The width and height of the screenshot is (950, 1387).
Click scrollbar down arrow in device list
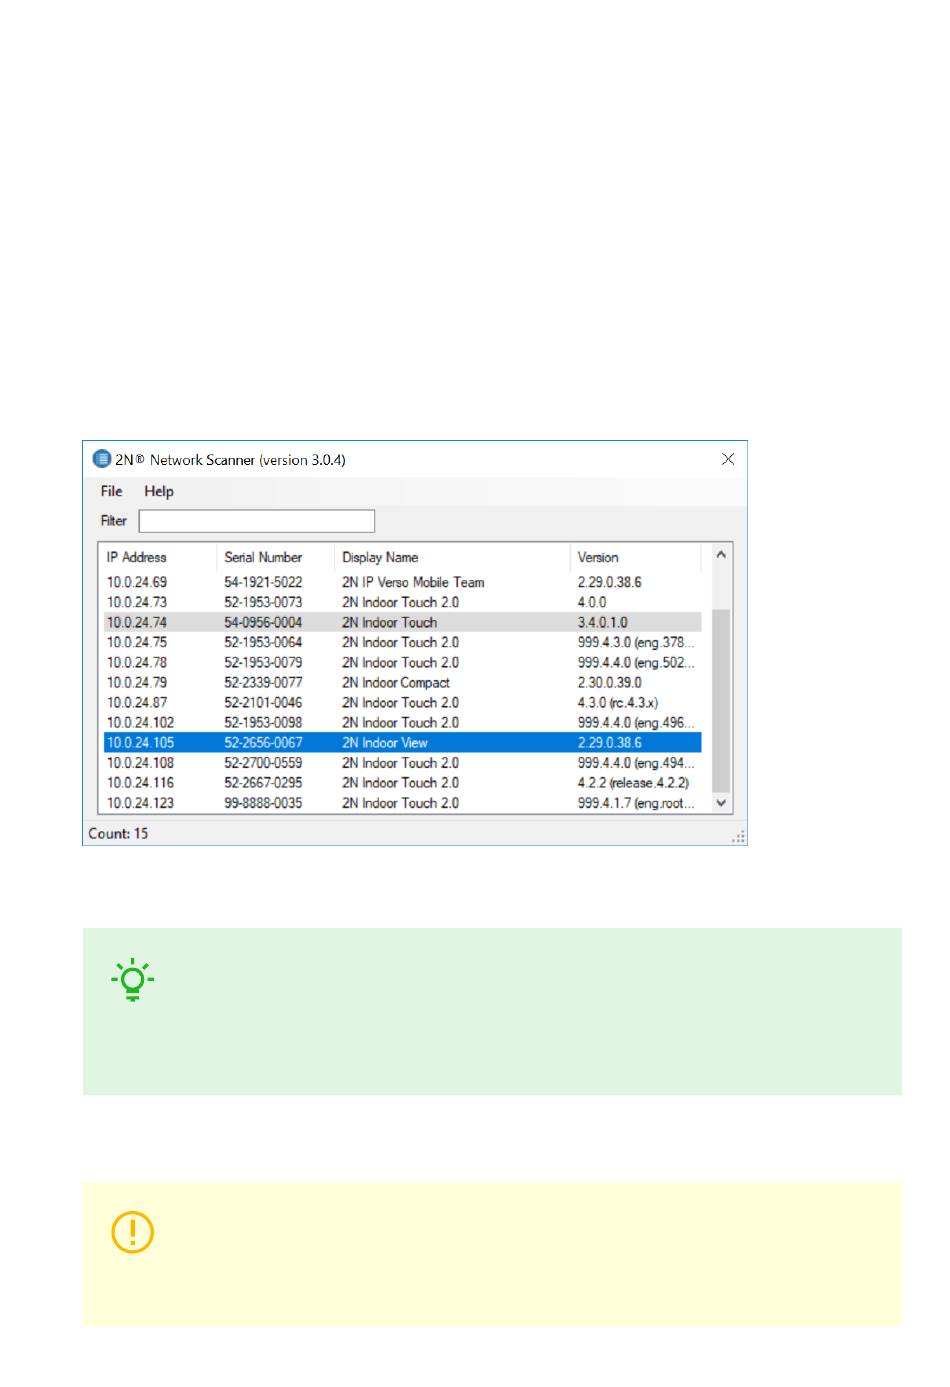(x=721, y=803)
